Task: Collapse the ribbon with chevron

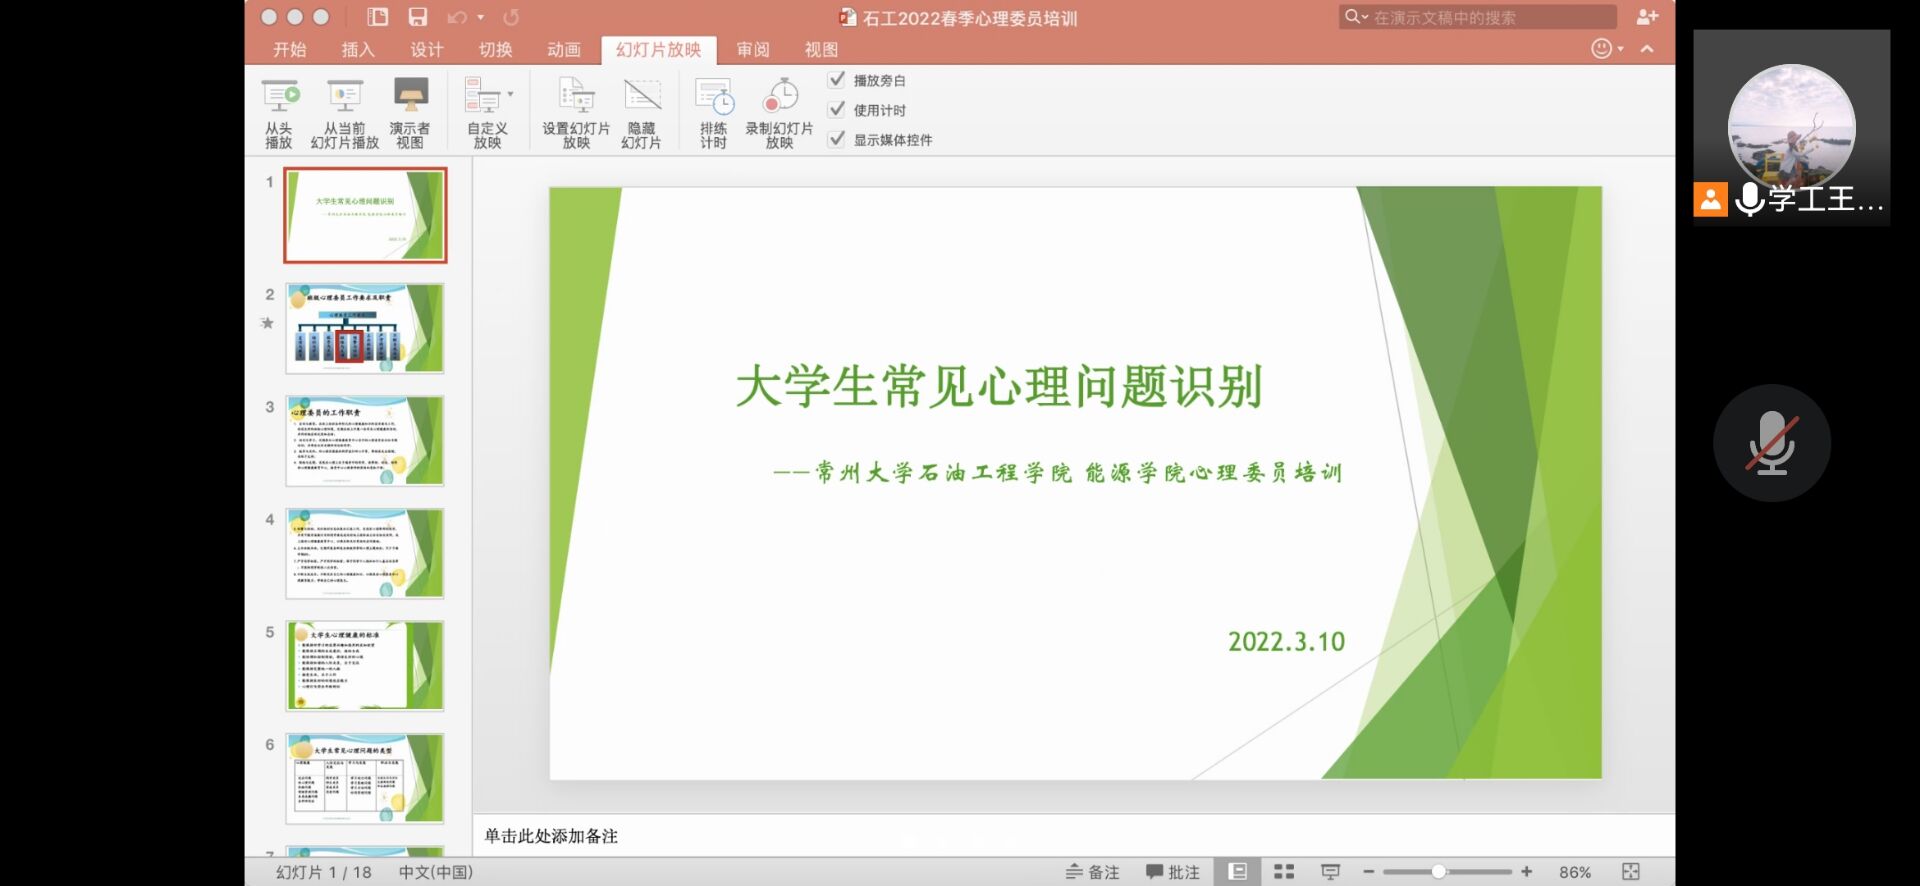Action: point(1647,49)
